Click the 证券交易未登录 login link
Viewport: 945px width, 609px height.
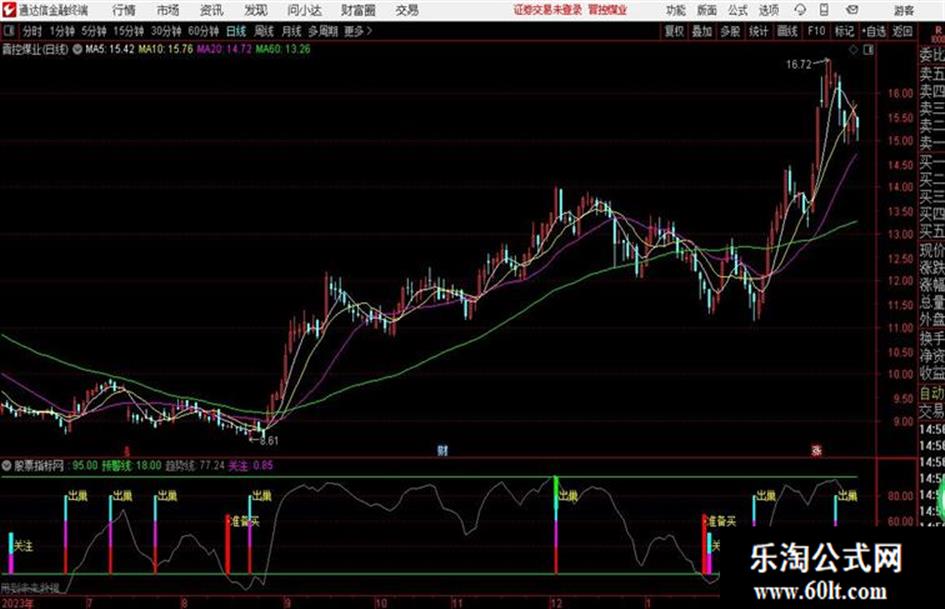click(x=548, y=10)
